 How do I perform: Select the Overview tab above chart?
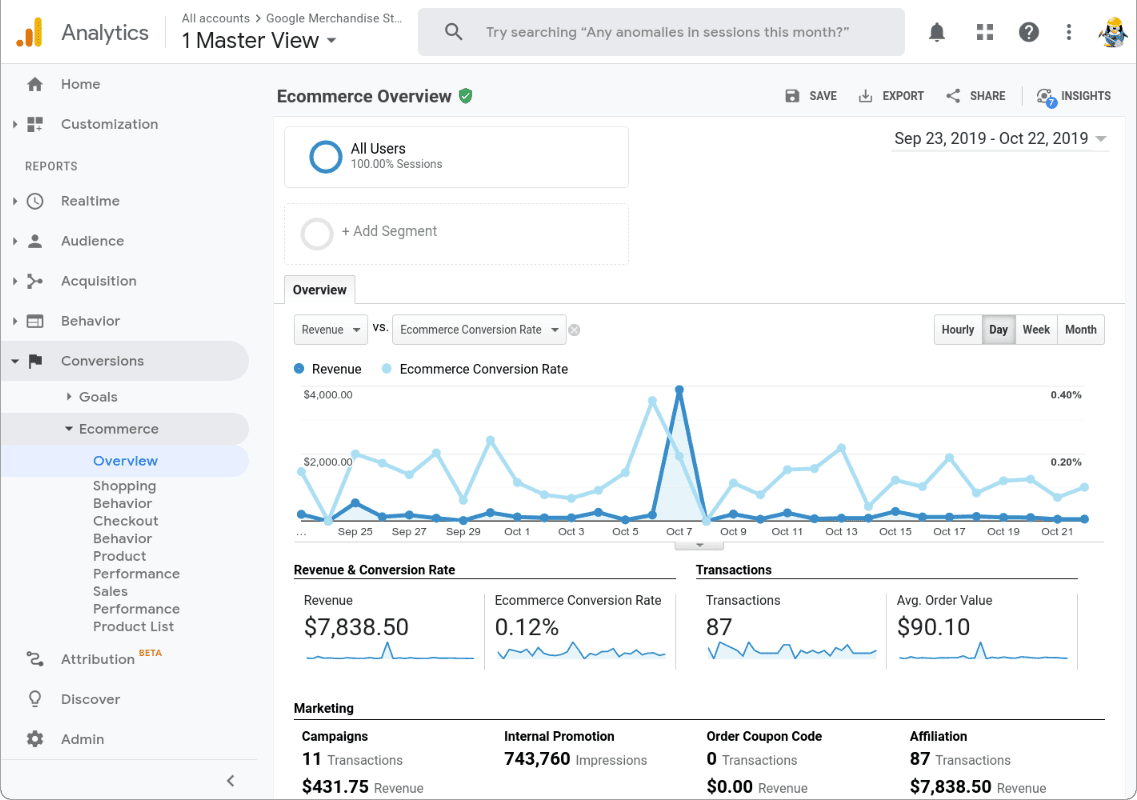[319, 290]
